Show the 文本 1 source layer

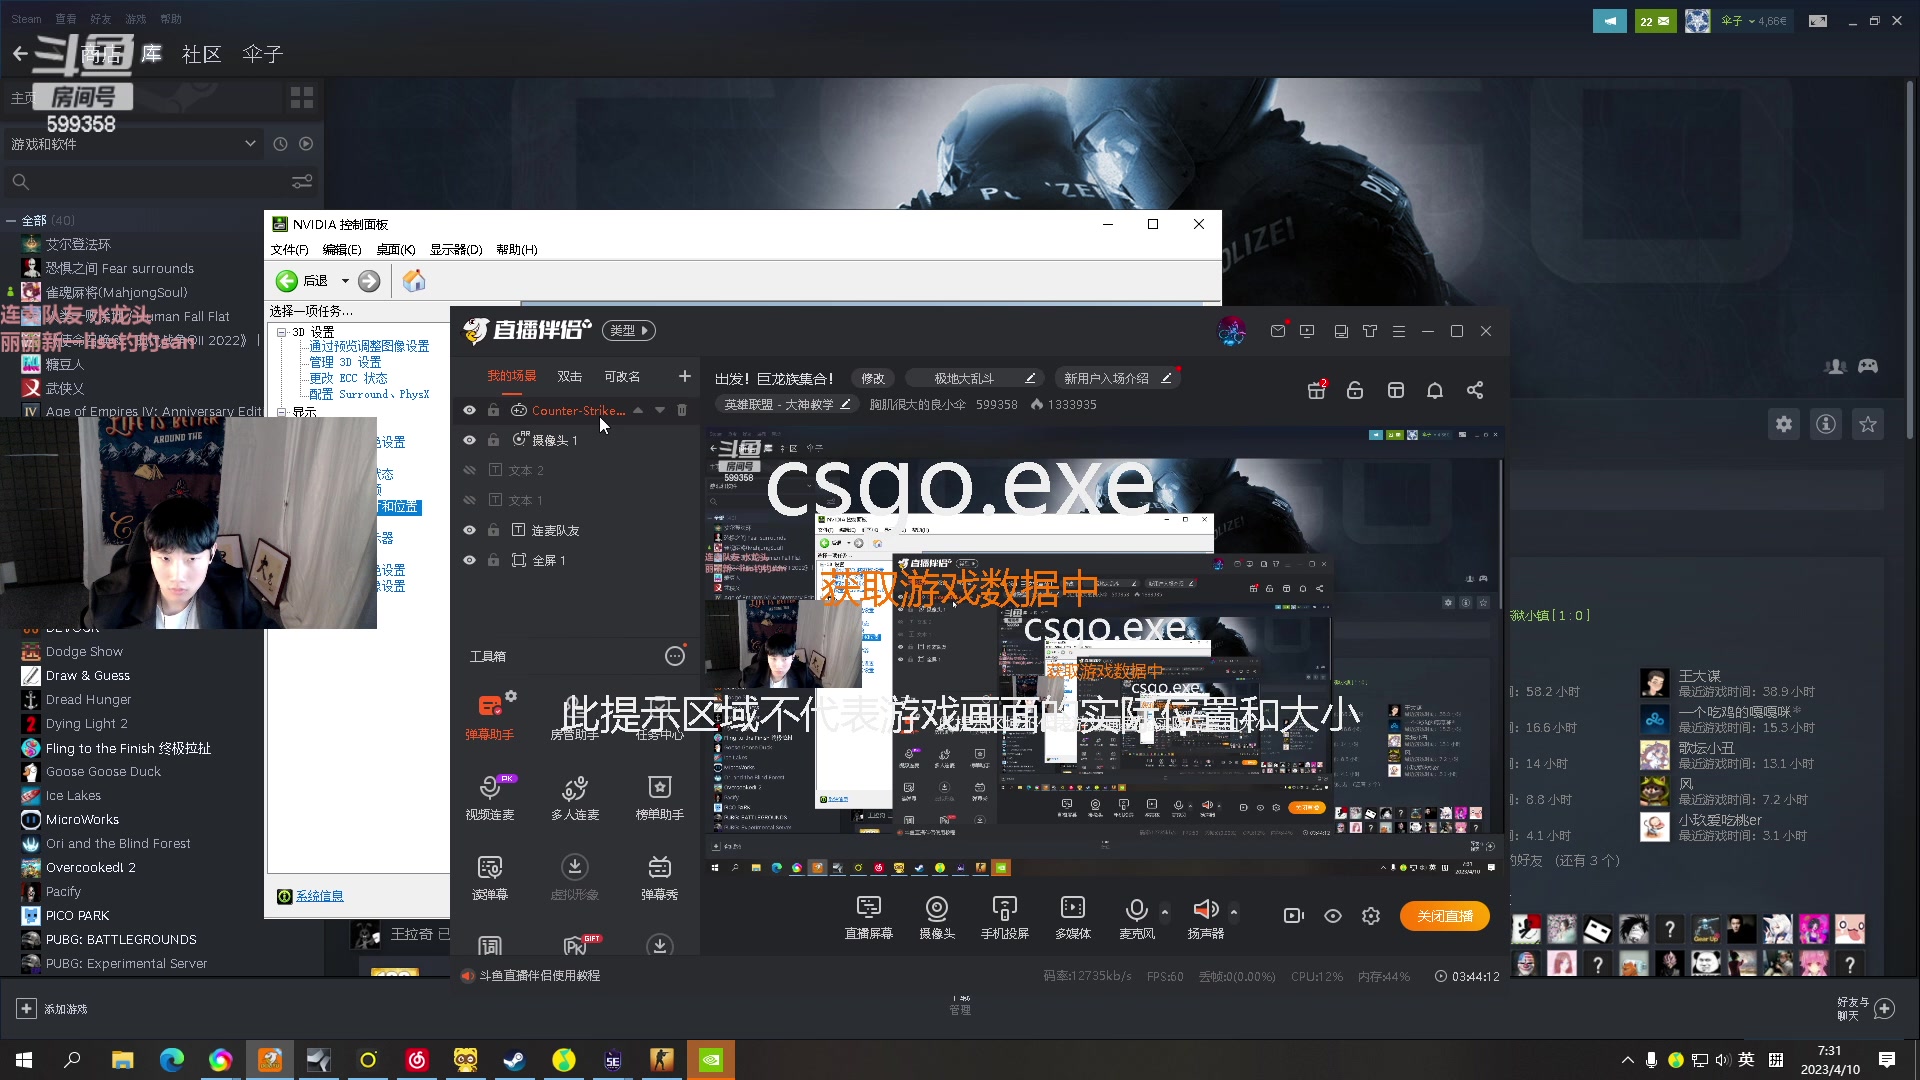[469, 500]
